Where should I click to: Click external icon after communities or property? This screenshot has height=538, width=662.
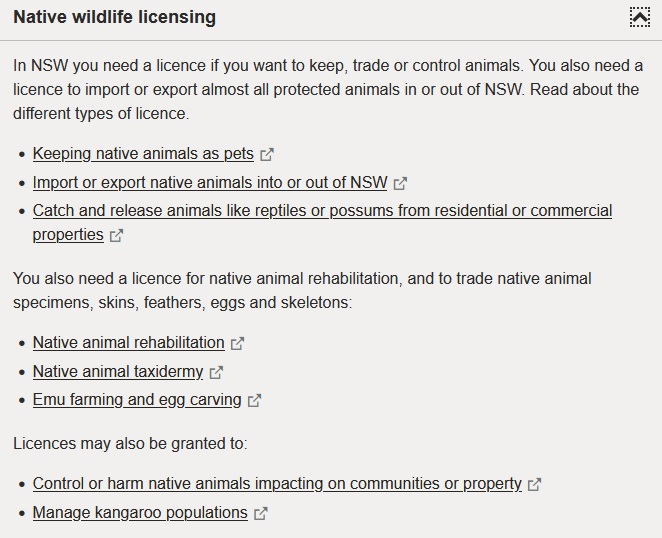click(x=535, y=485)
